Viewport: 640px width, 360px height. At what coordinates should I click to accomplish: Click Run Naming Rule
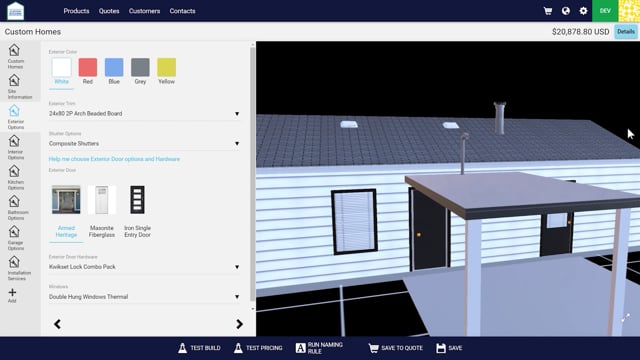[x=319, y=348]
